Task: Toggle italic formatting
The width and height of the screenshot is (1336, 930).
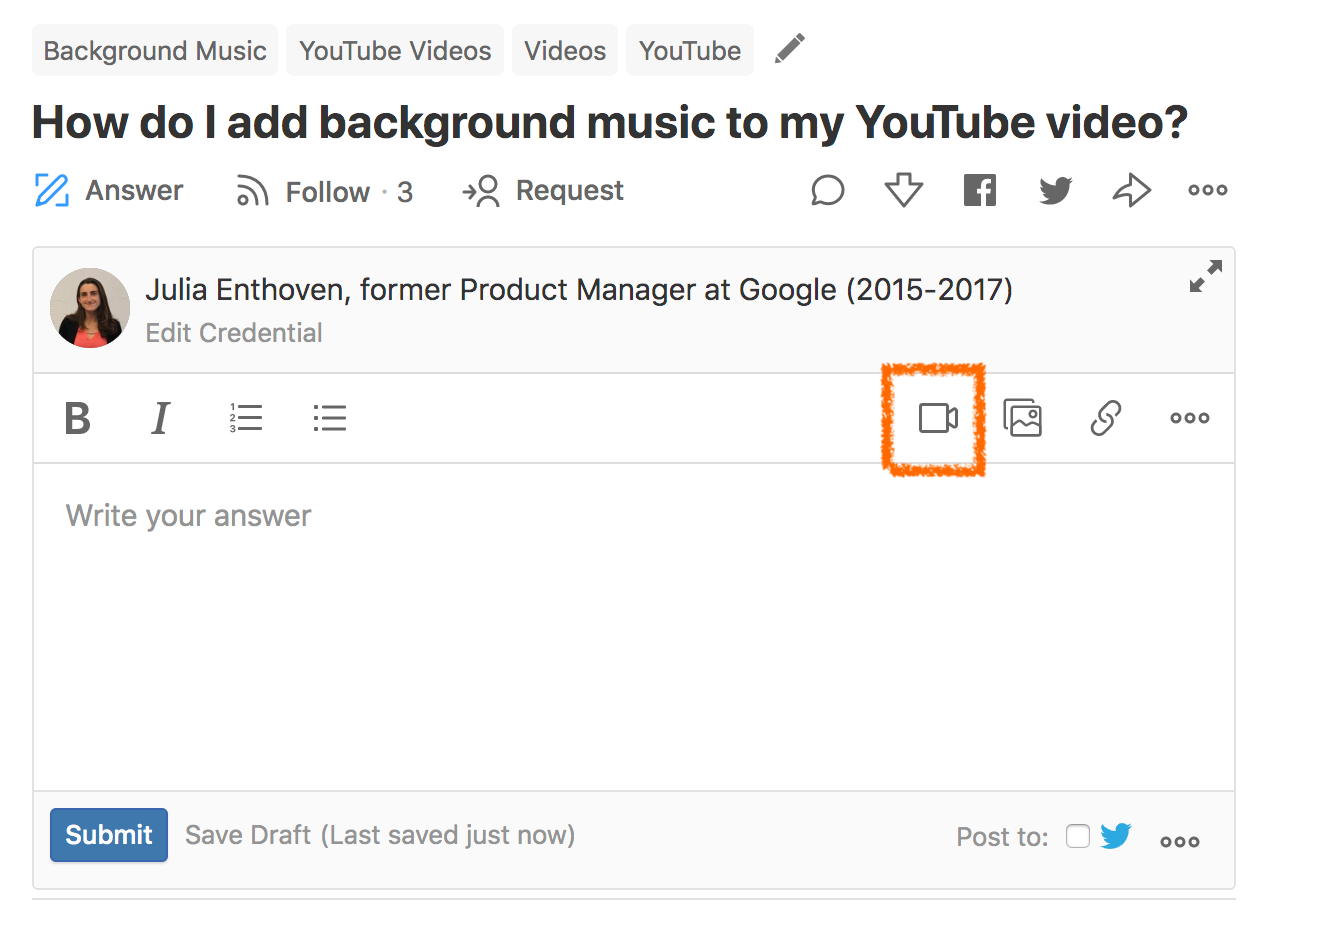Action: tap(160, 418)
